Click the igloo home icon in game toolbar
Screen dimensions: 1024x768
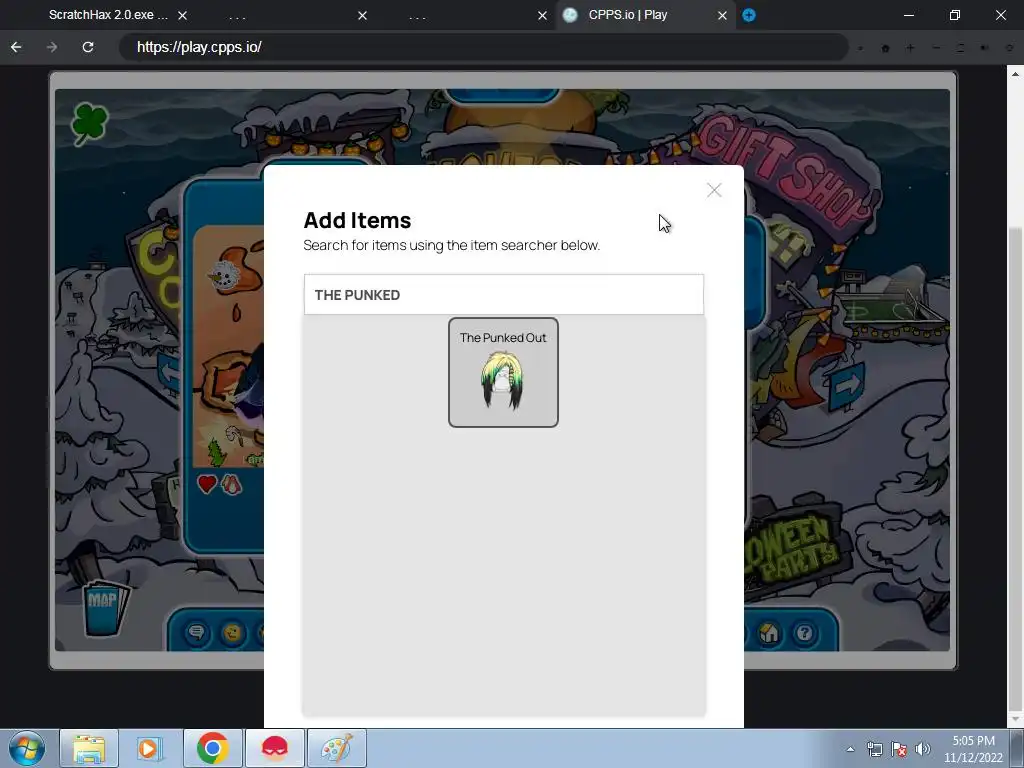coord(769,632)
